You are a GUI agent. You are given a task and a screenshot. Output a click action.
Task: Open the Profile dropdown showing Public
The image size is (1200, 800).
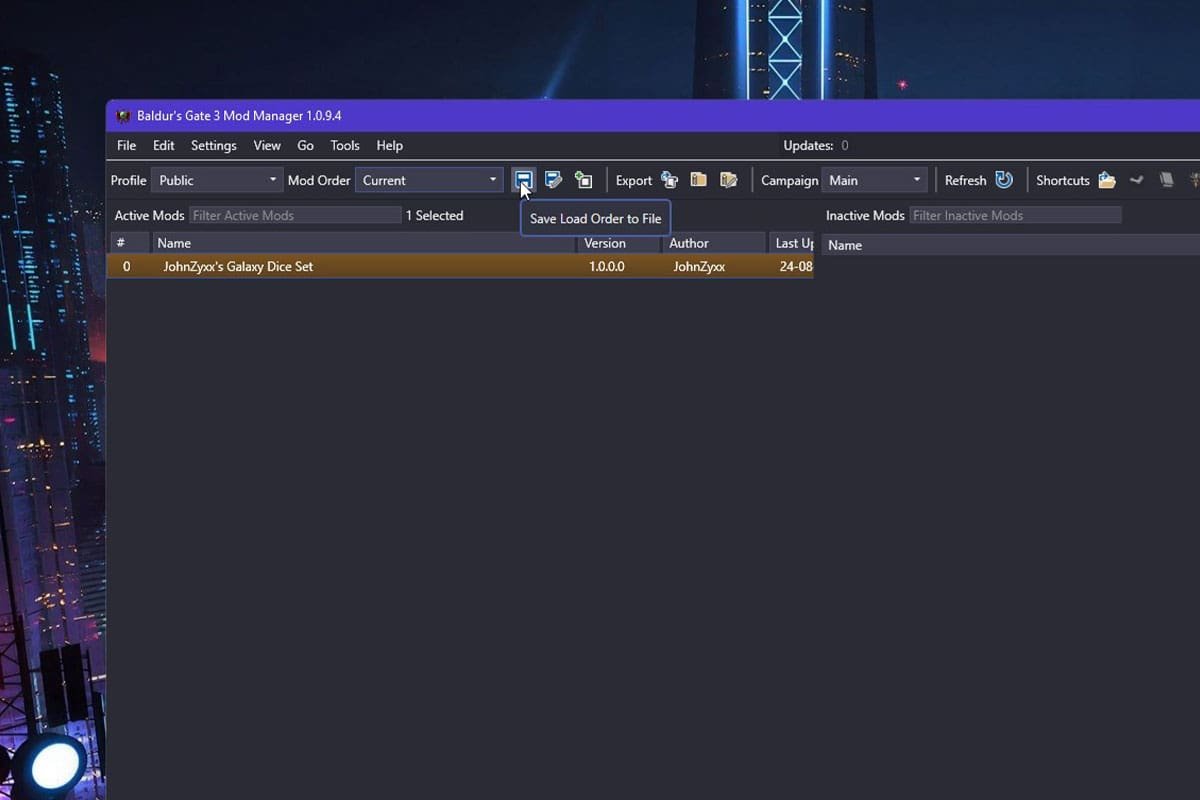218,180
